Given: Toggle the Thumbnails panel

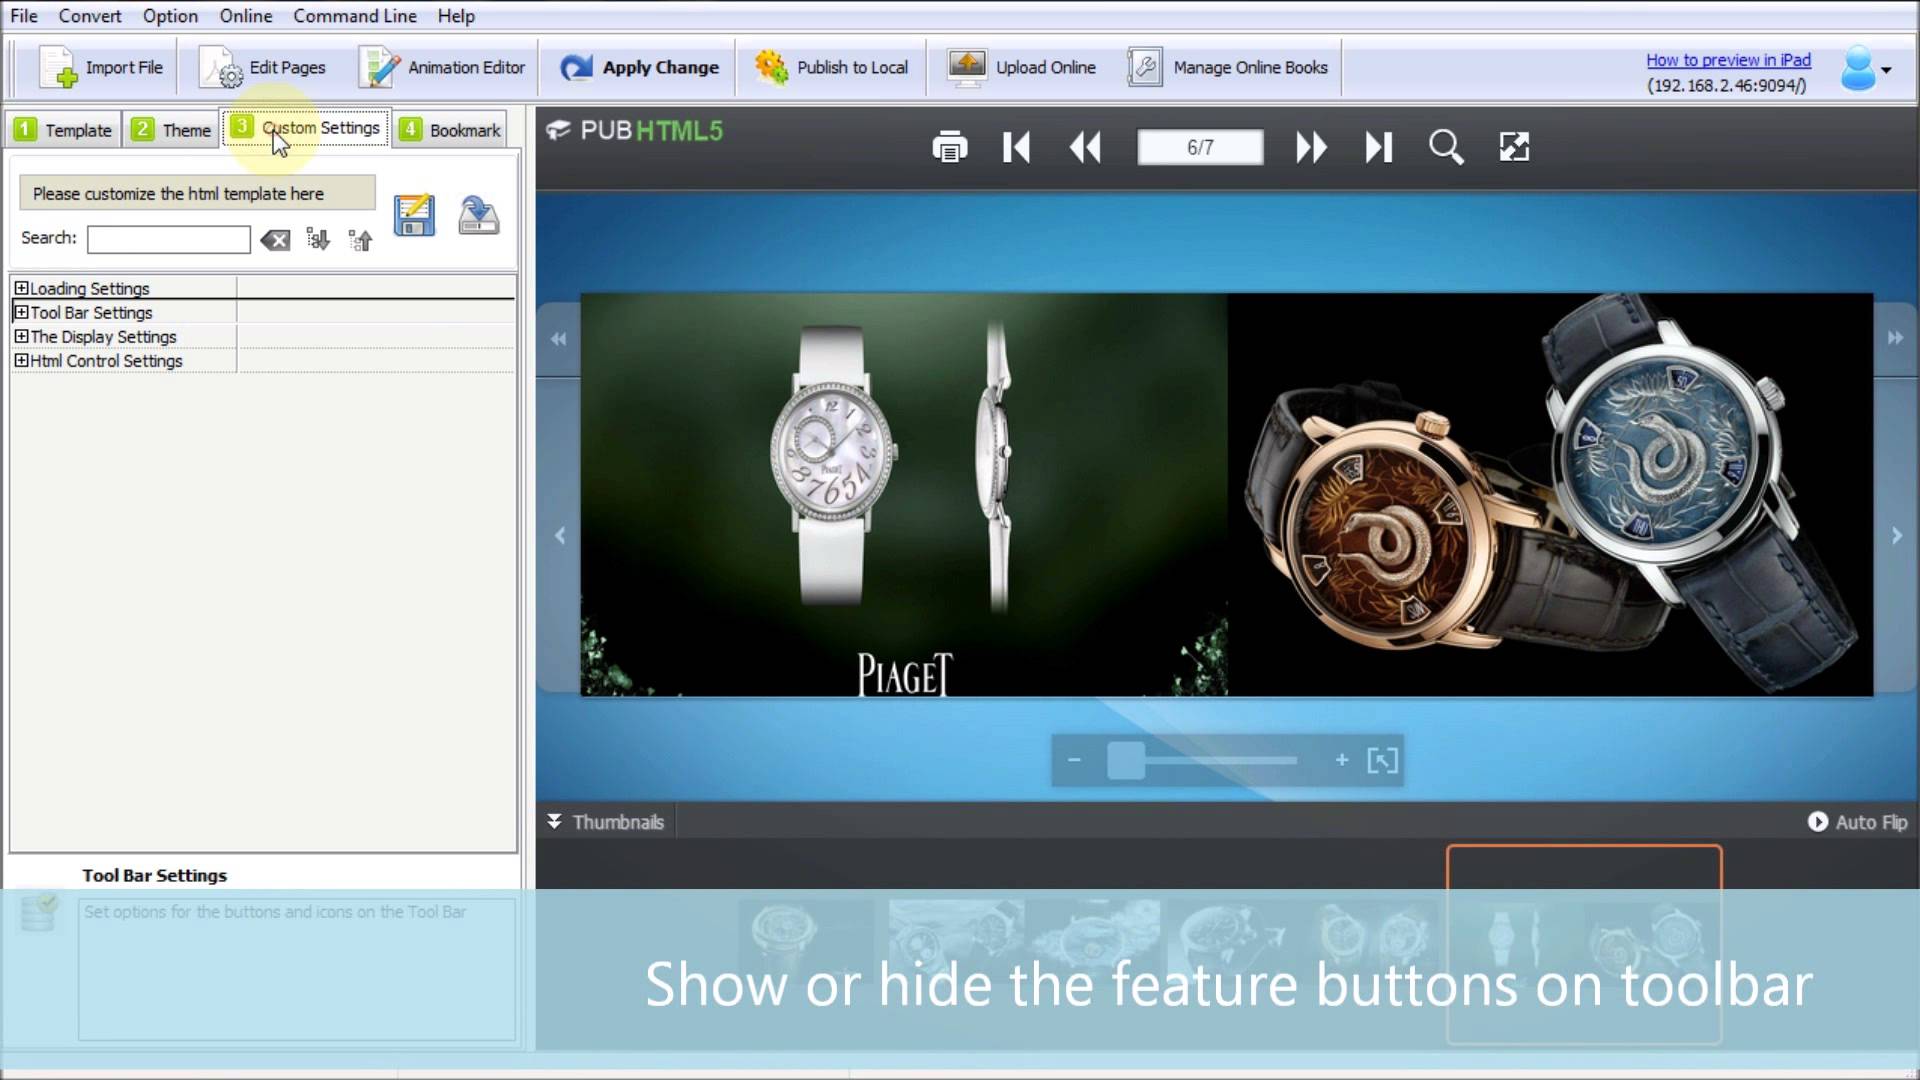Looking at the screenshot, I should pos(606,822).
